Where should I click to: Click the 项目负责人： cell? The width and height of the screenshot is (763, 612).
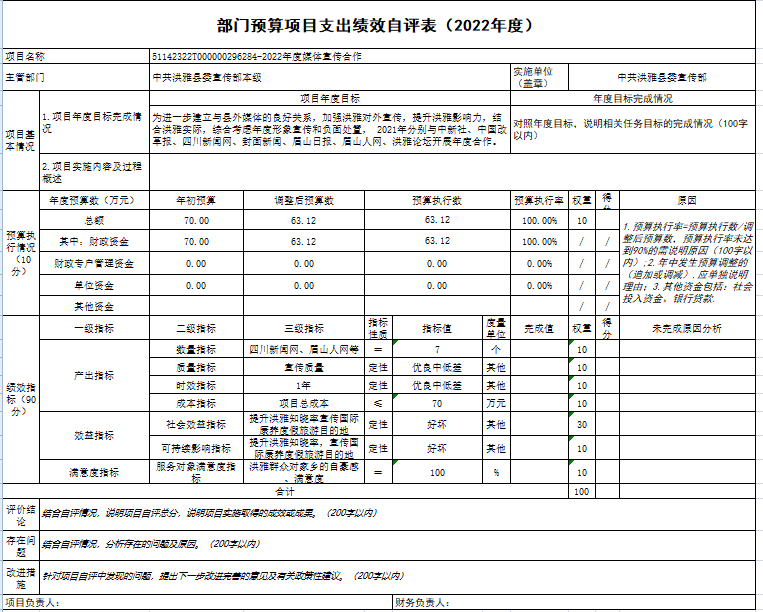(197, 603)
